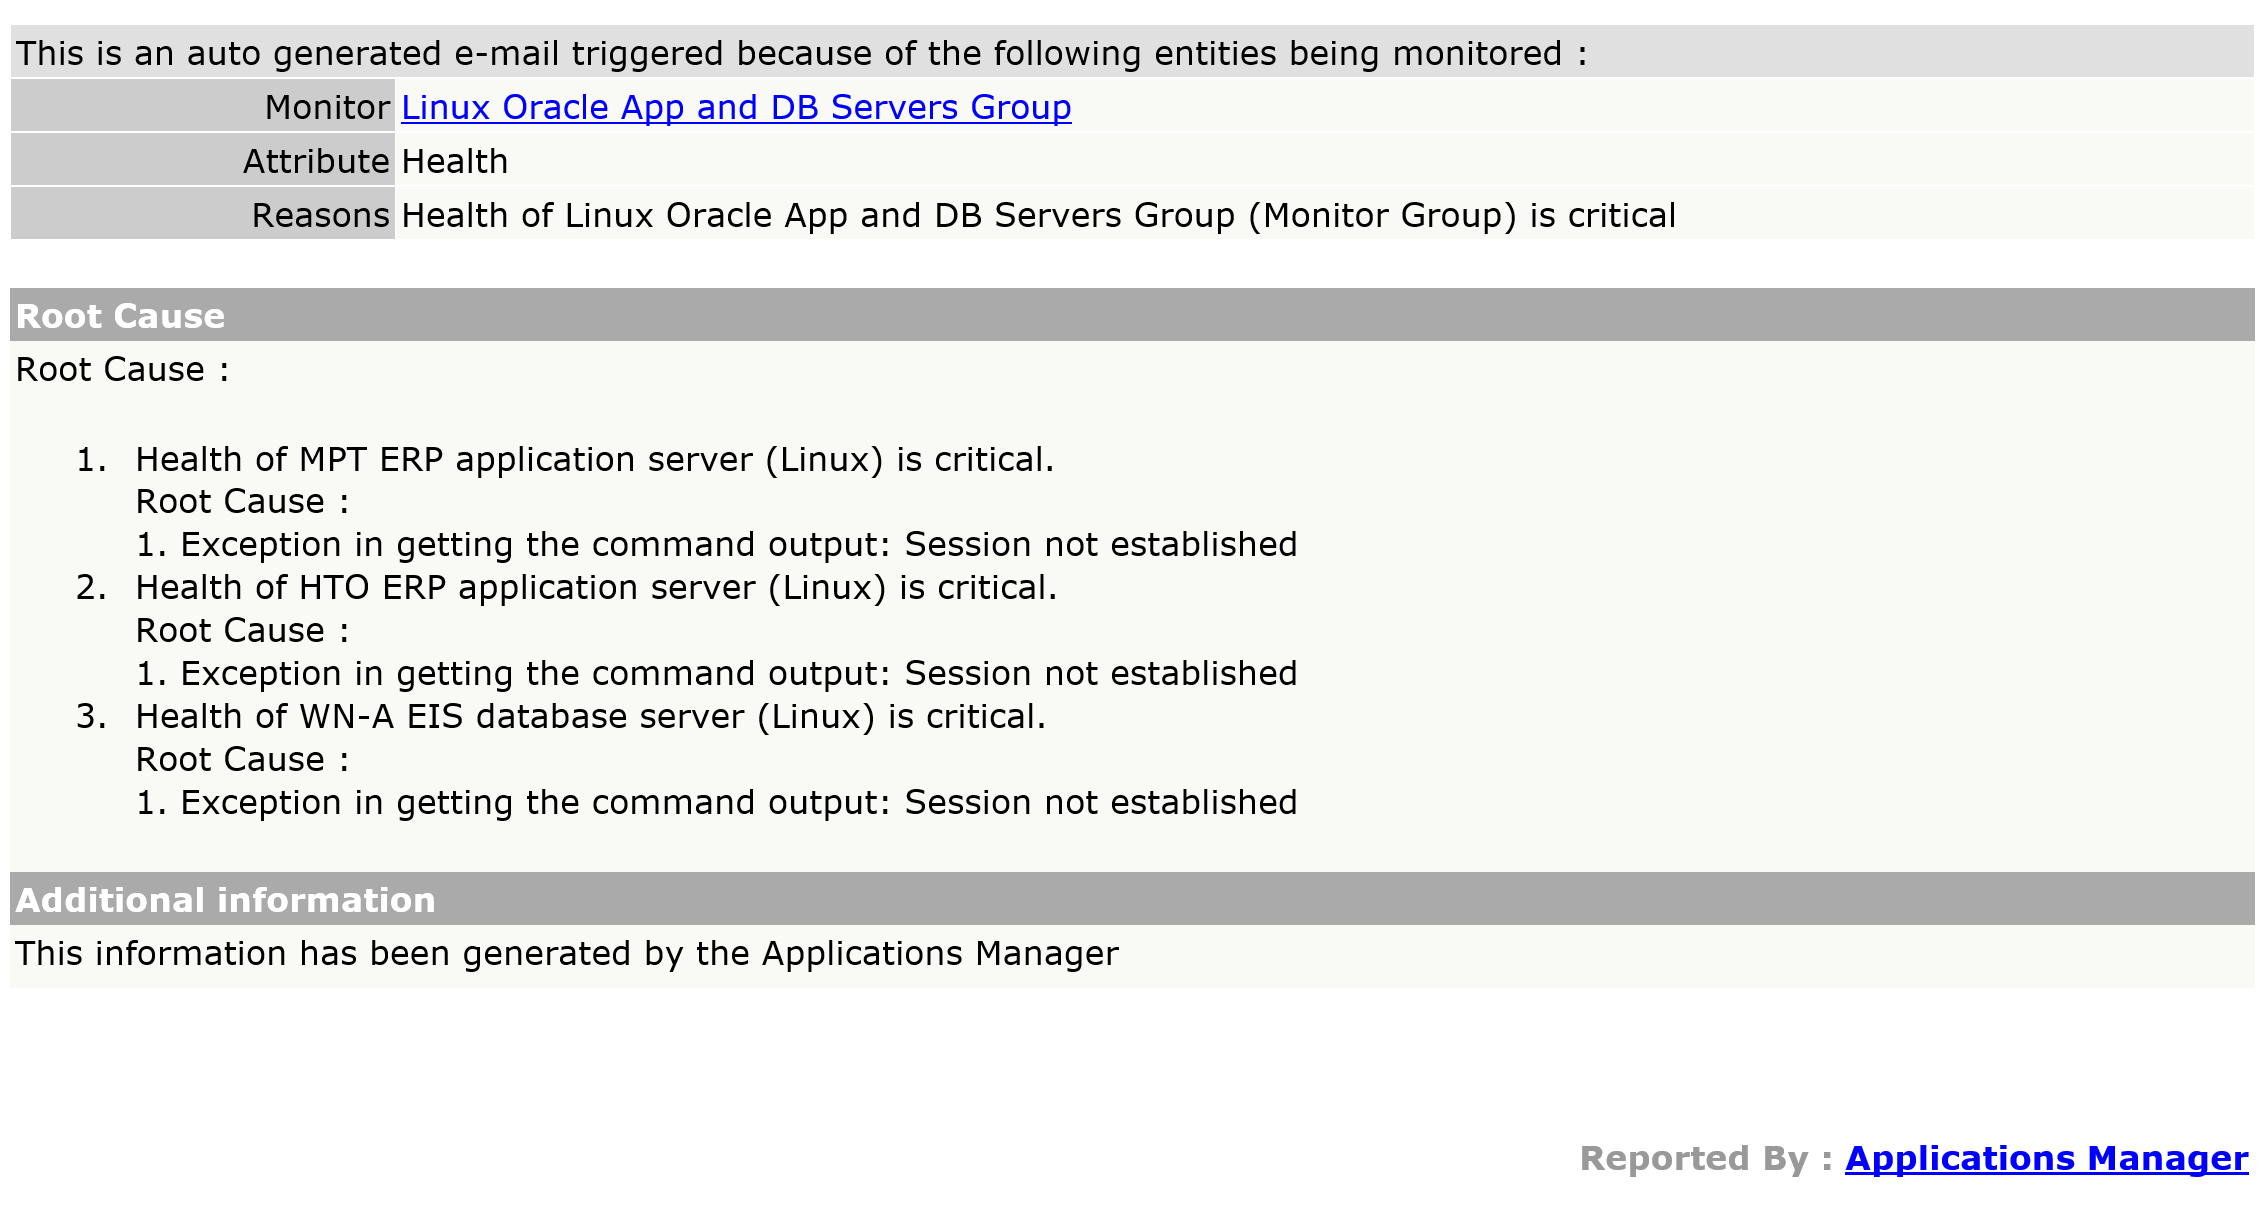Click the generated by Applications Manager text
The image size is (2265, 1215).
point(566,953)
